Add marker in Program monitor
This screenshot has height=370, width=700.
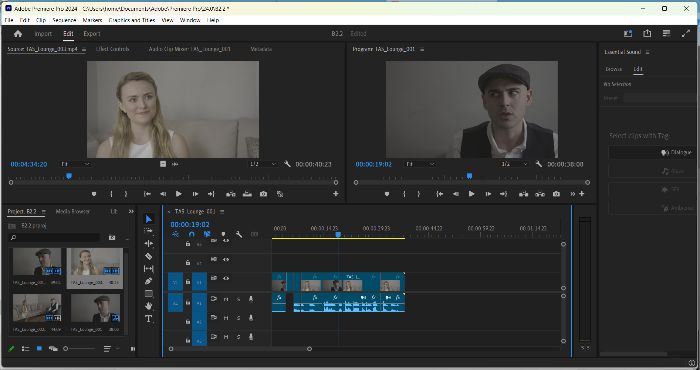[387, 194]
